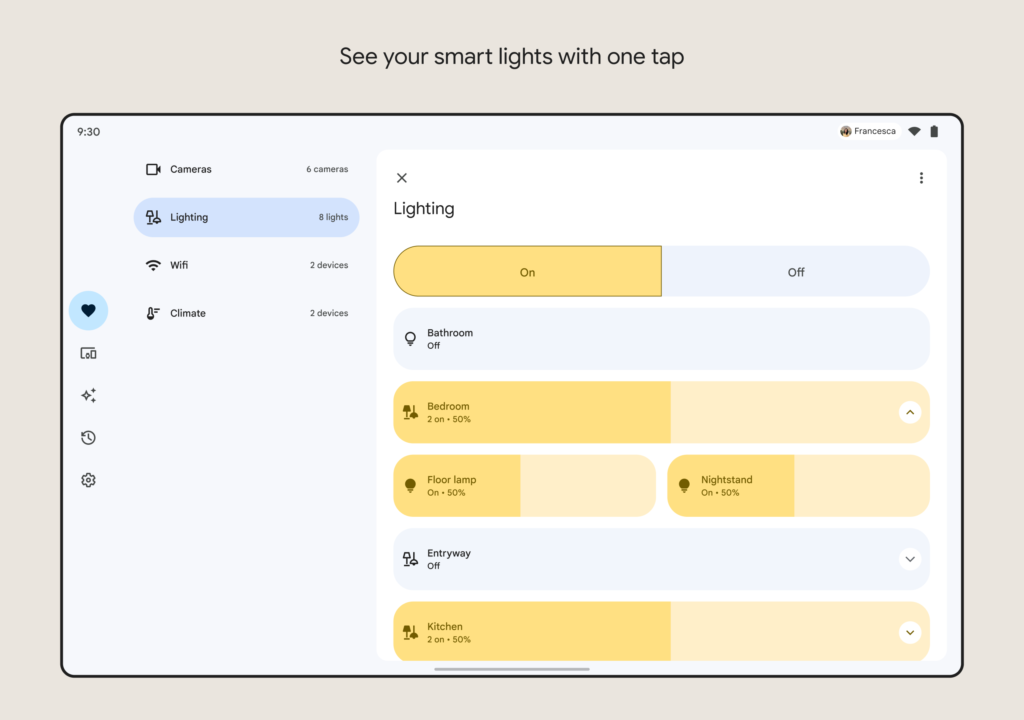
Task: Click the thermometer icon next to Climate
Action: click(x=152, y=313)
